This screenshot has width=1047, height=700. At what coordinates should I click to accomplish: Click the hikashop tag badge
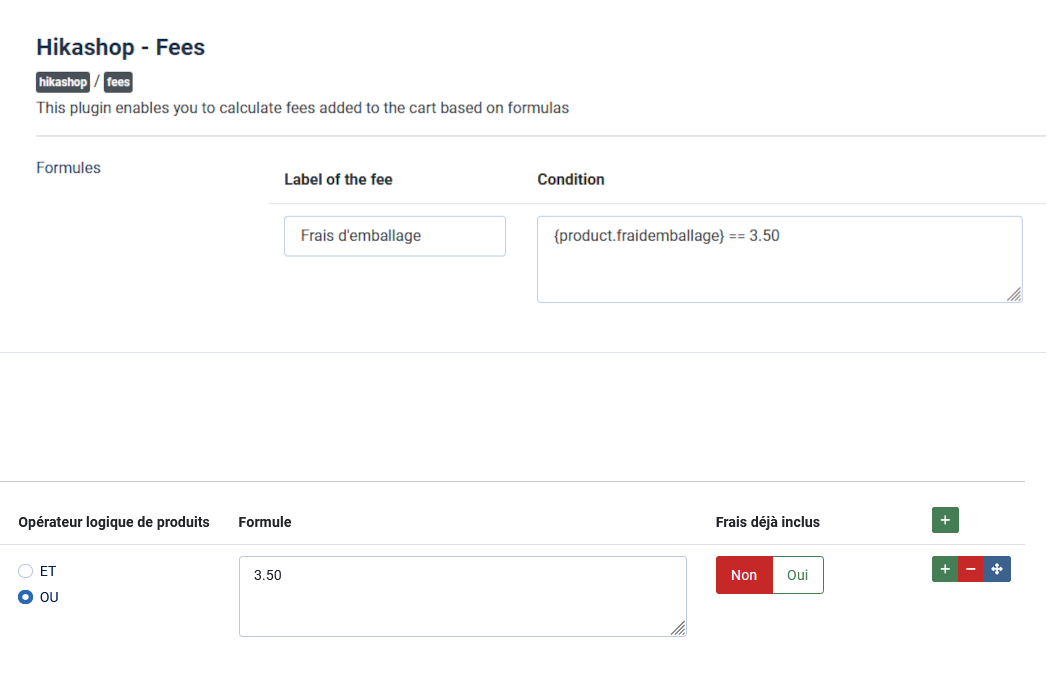[x=63, y=82]
